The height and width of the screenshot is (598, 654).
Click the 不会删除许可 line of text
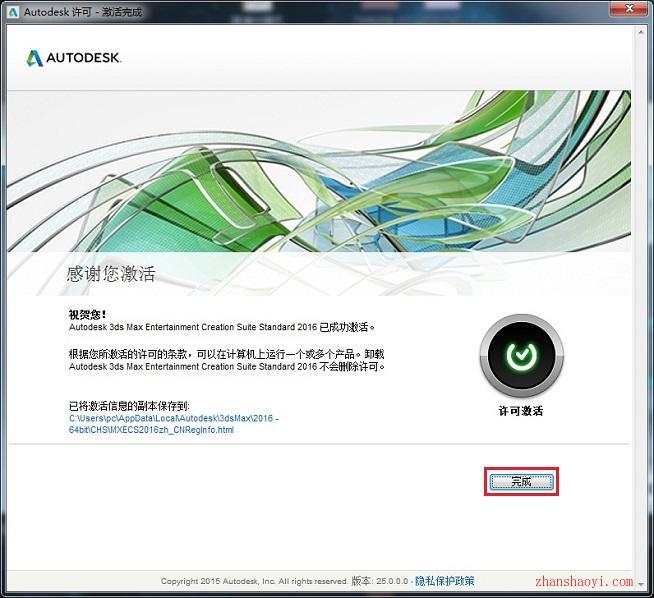226,367
